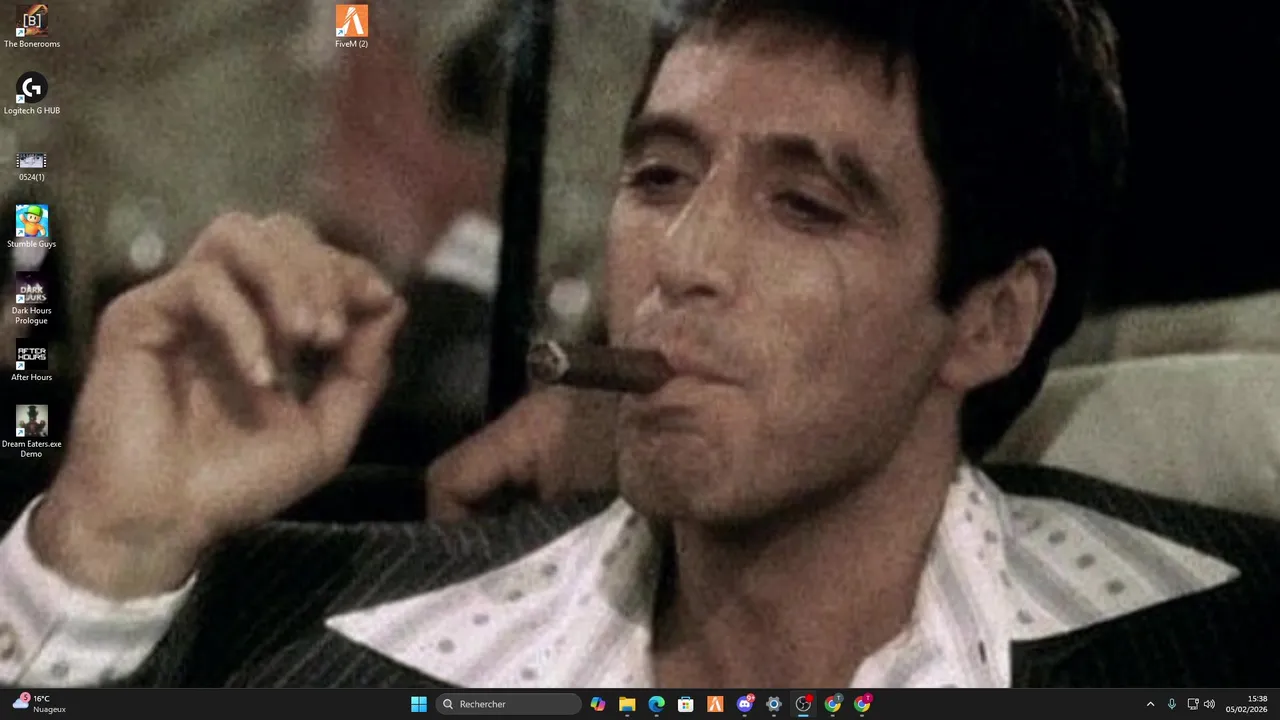Launch Stumble Guys from desktop

click(x=32, y=227)
